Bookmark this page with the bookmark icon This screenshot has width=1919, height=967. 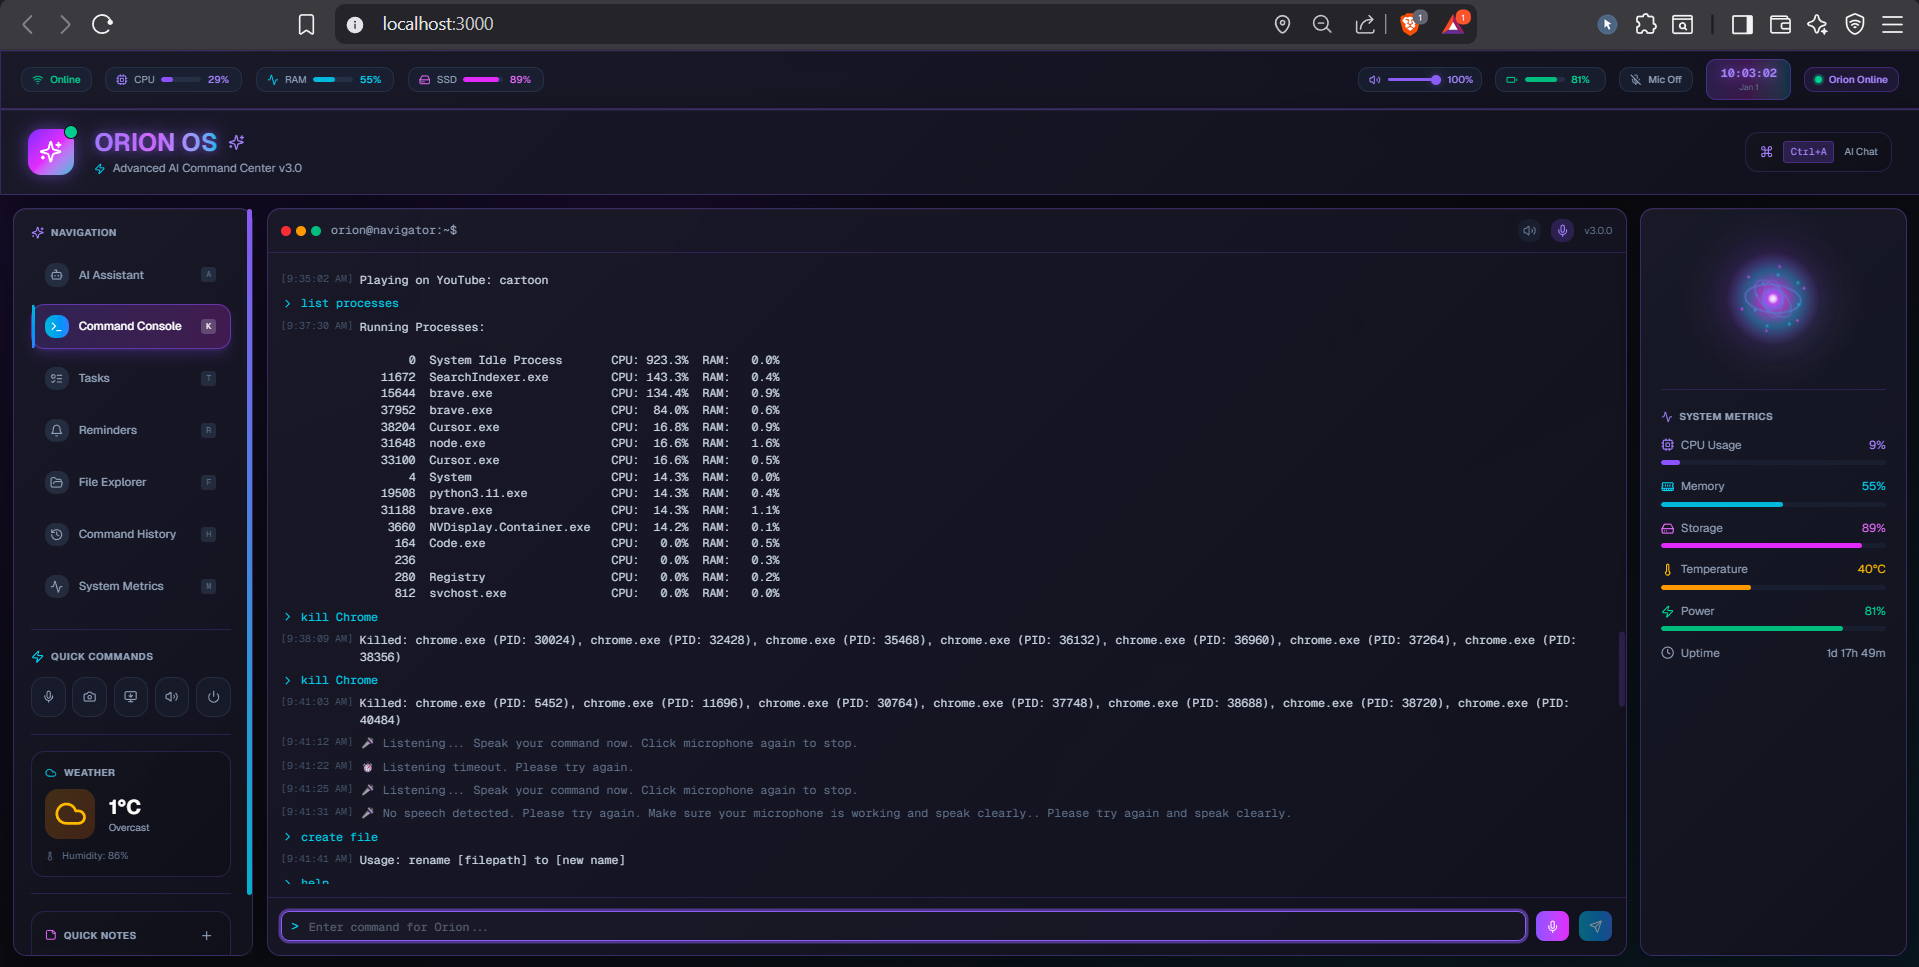(307, 24)
